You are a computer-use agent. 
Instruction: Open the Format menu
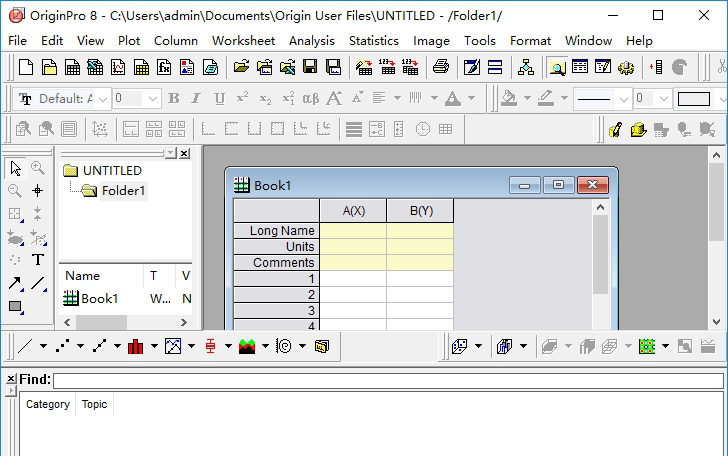click(x=530, y=41)
